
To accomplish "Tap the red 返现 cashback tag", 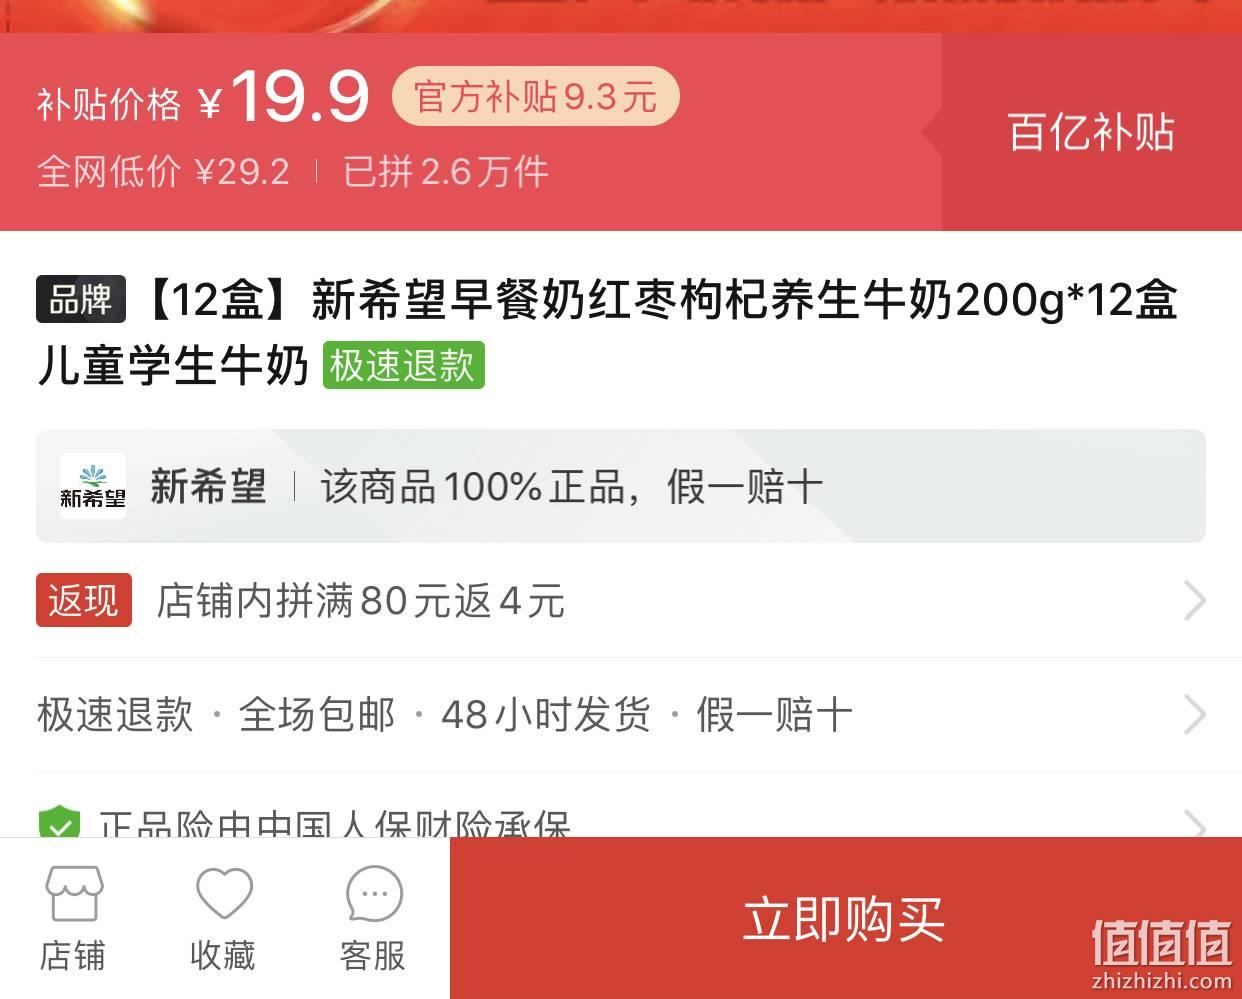I will [x=84, y=600].
